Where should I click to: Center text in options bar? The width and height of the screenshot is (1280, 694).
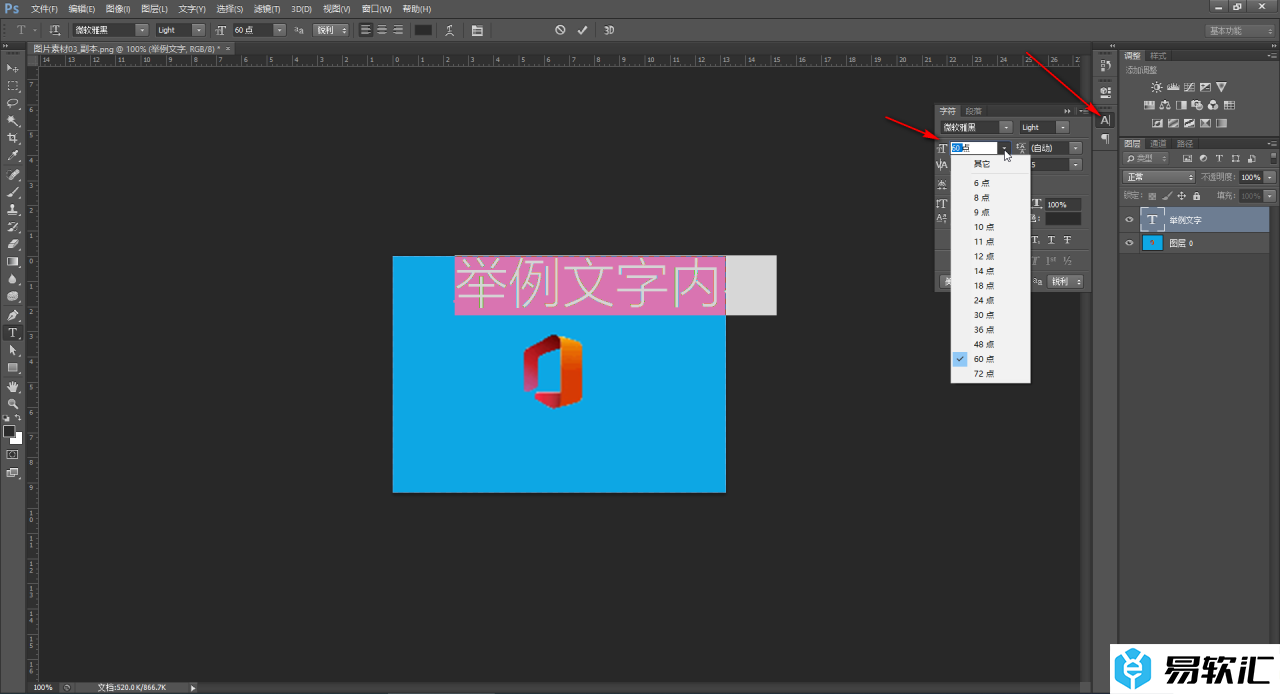pos(382,30)
